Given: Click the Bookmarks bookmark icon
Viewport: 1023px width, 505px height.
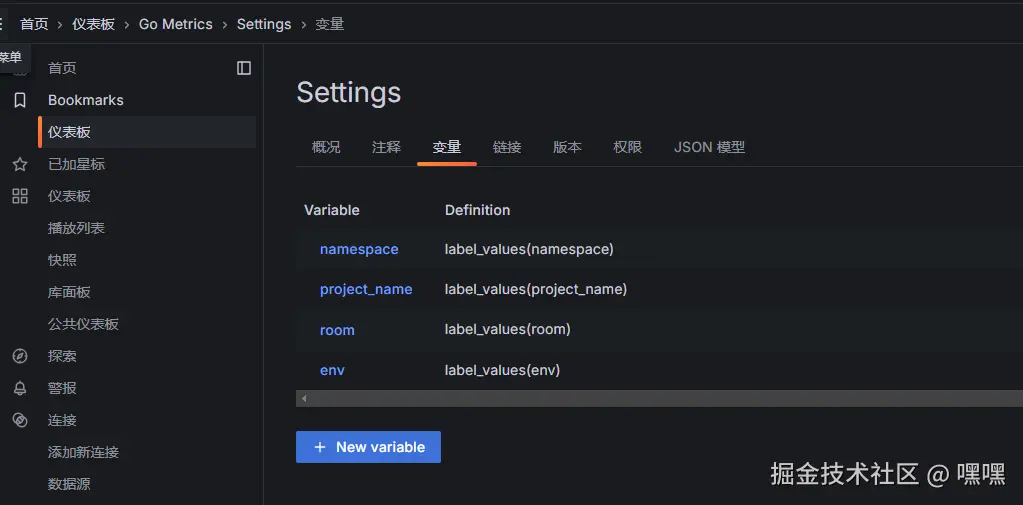Looking at the screenshot, I should tap(19, 100).
